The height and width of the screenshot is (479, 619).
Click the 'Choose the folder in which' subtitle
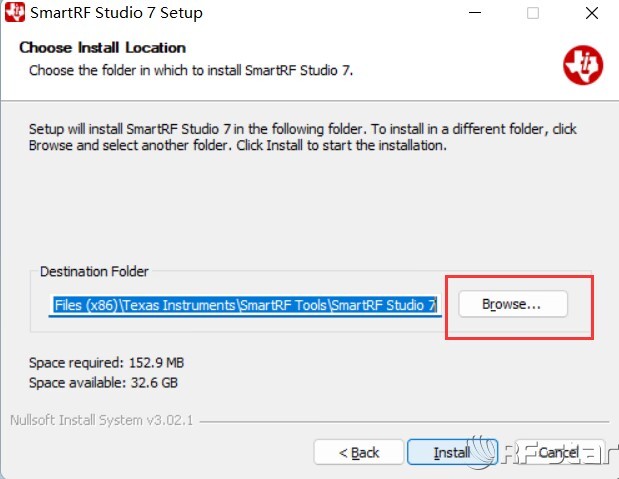[190, 71]
